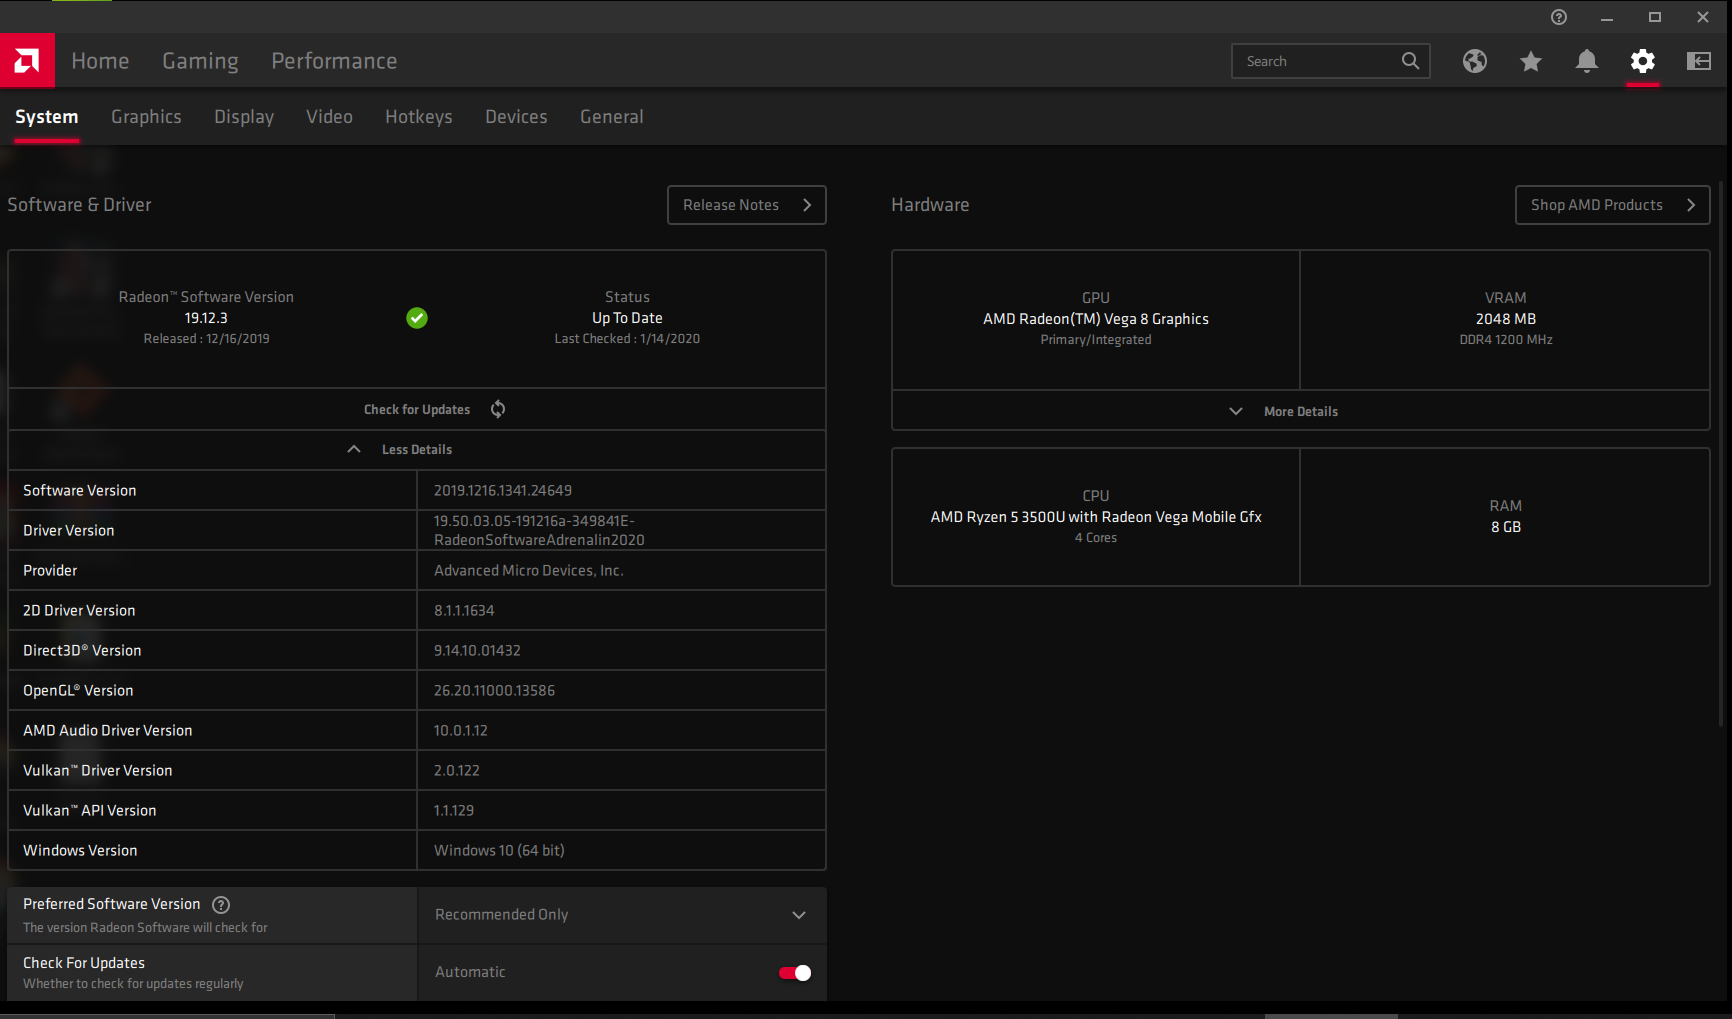Maximize the Radeon Software window
The image size is (1732, 1019).
pos(1655,17)
